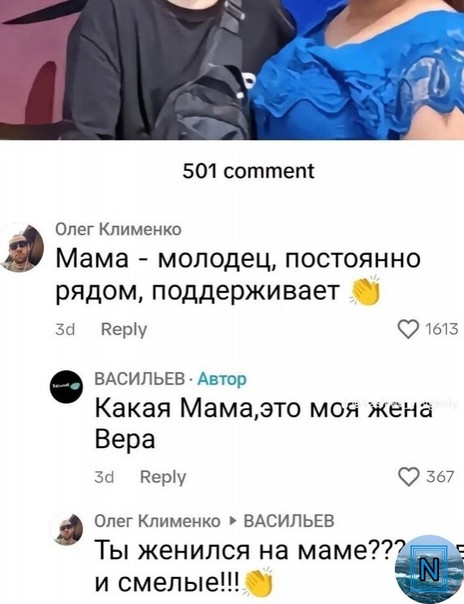Viewport: 464px width, 604px height.
Task: Open Олег Клименко's avatar on top comment
Action: 22,248
